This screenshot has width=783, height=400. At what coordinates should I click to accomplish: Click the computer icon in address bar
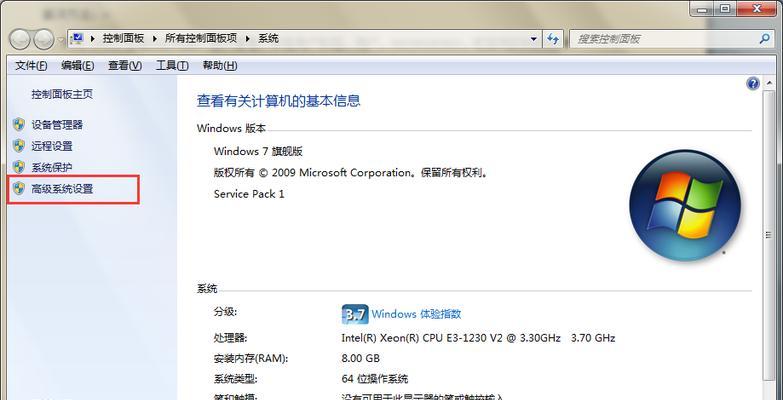coord(77,38)
